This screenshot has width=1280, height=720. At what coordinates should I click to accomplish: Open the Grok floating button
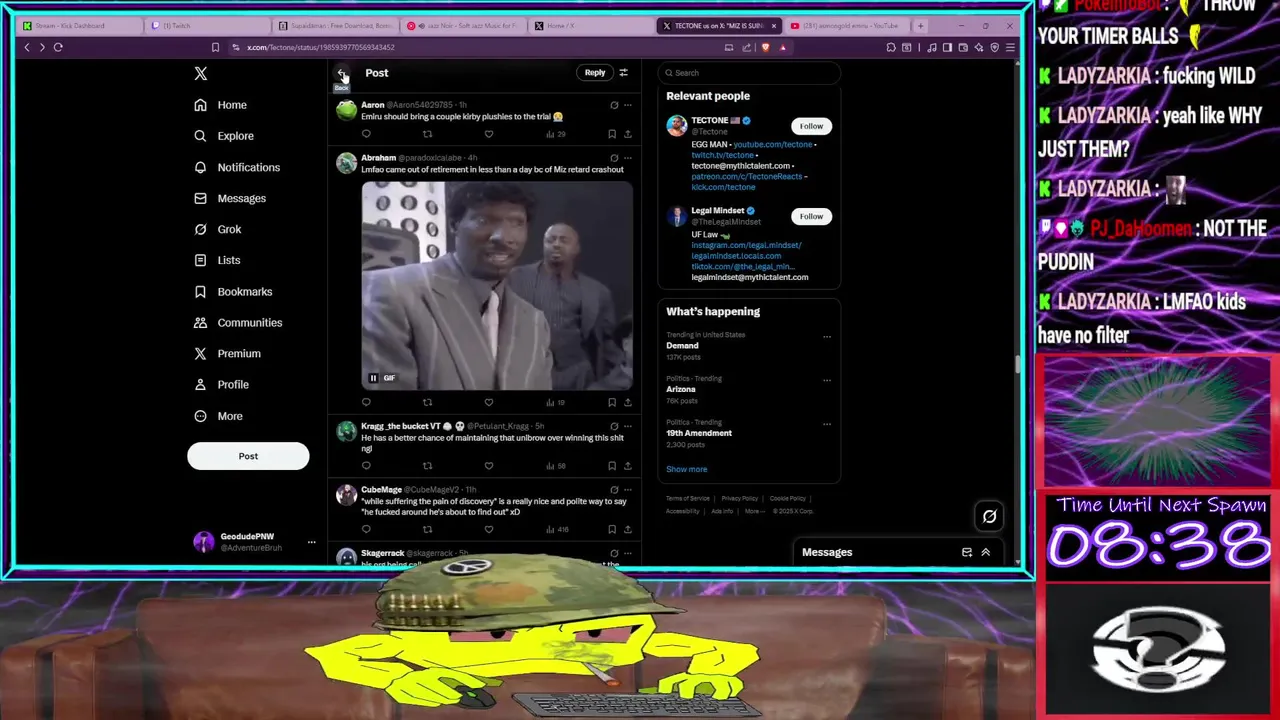click(x=989, y=516)
